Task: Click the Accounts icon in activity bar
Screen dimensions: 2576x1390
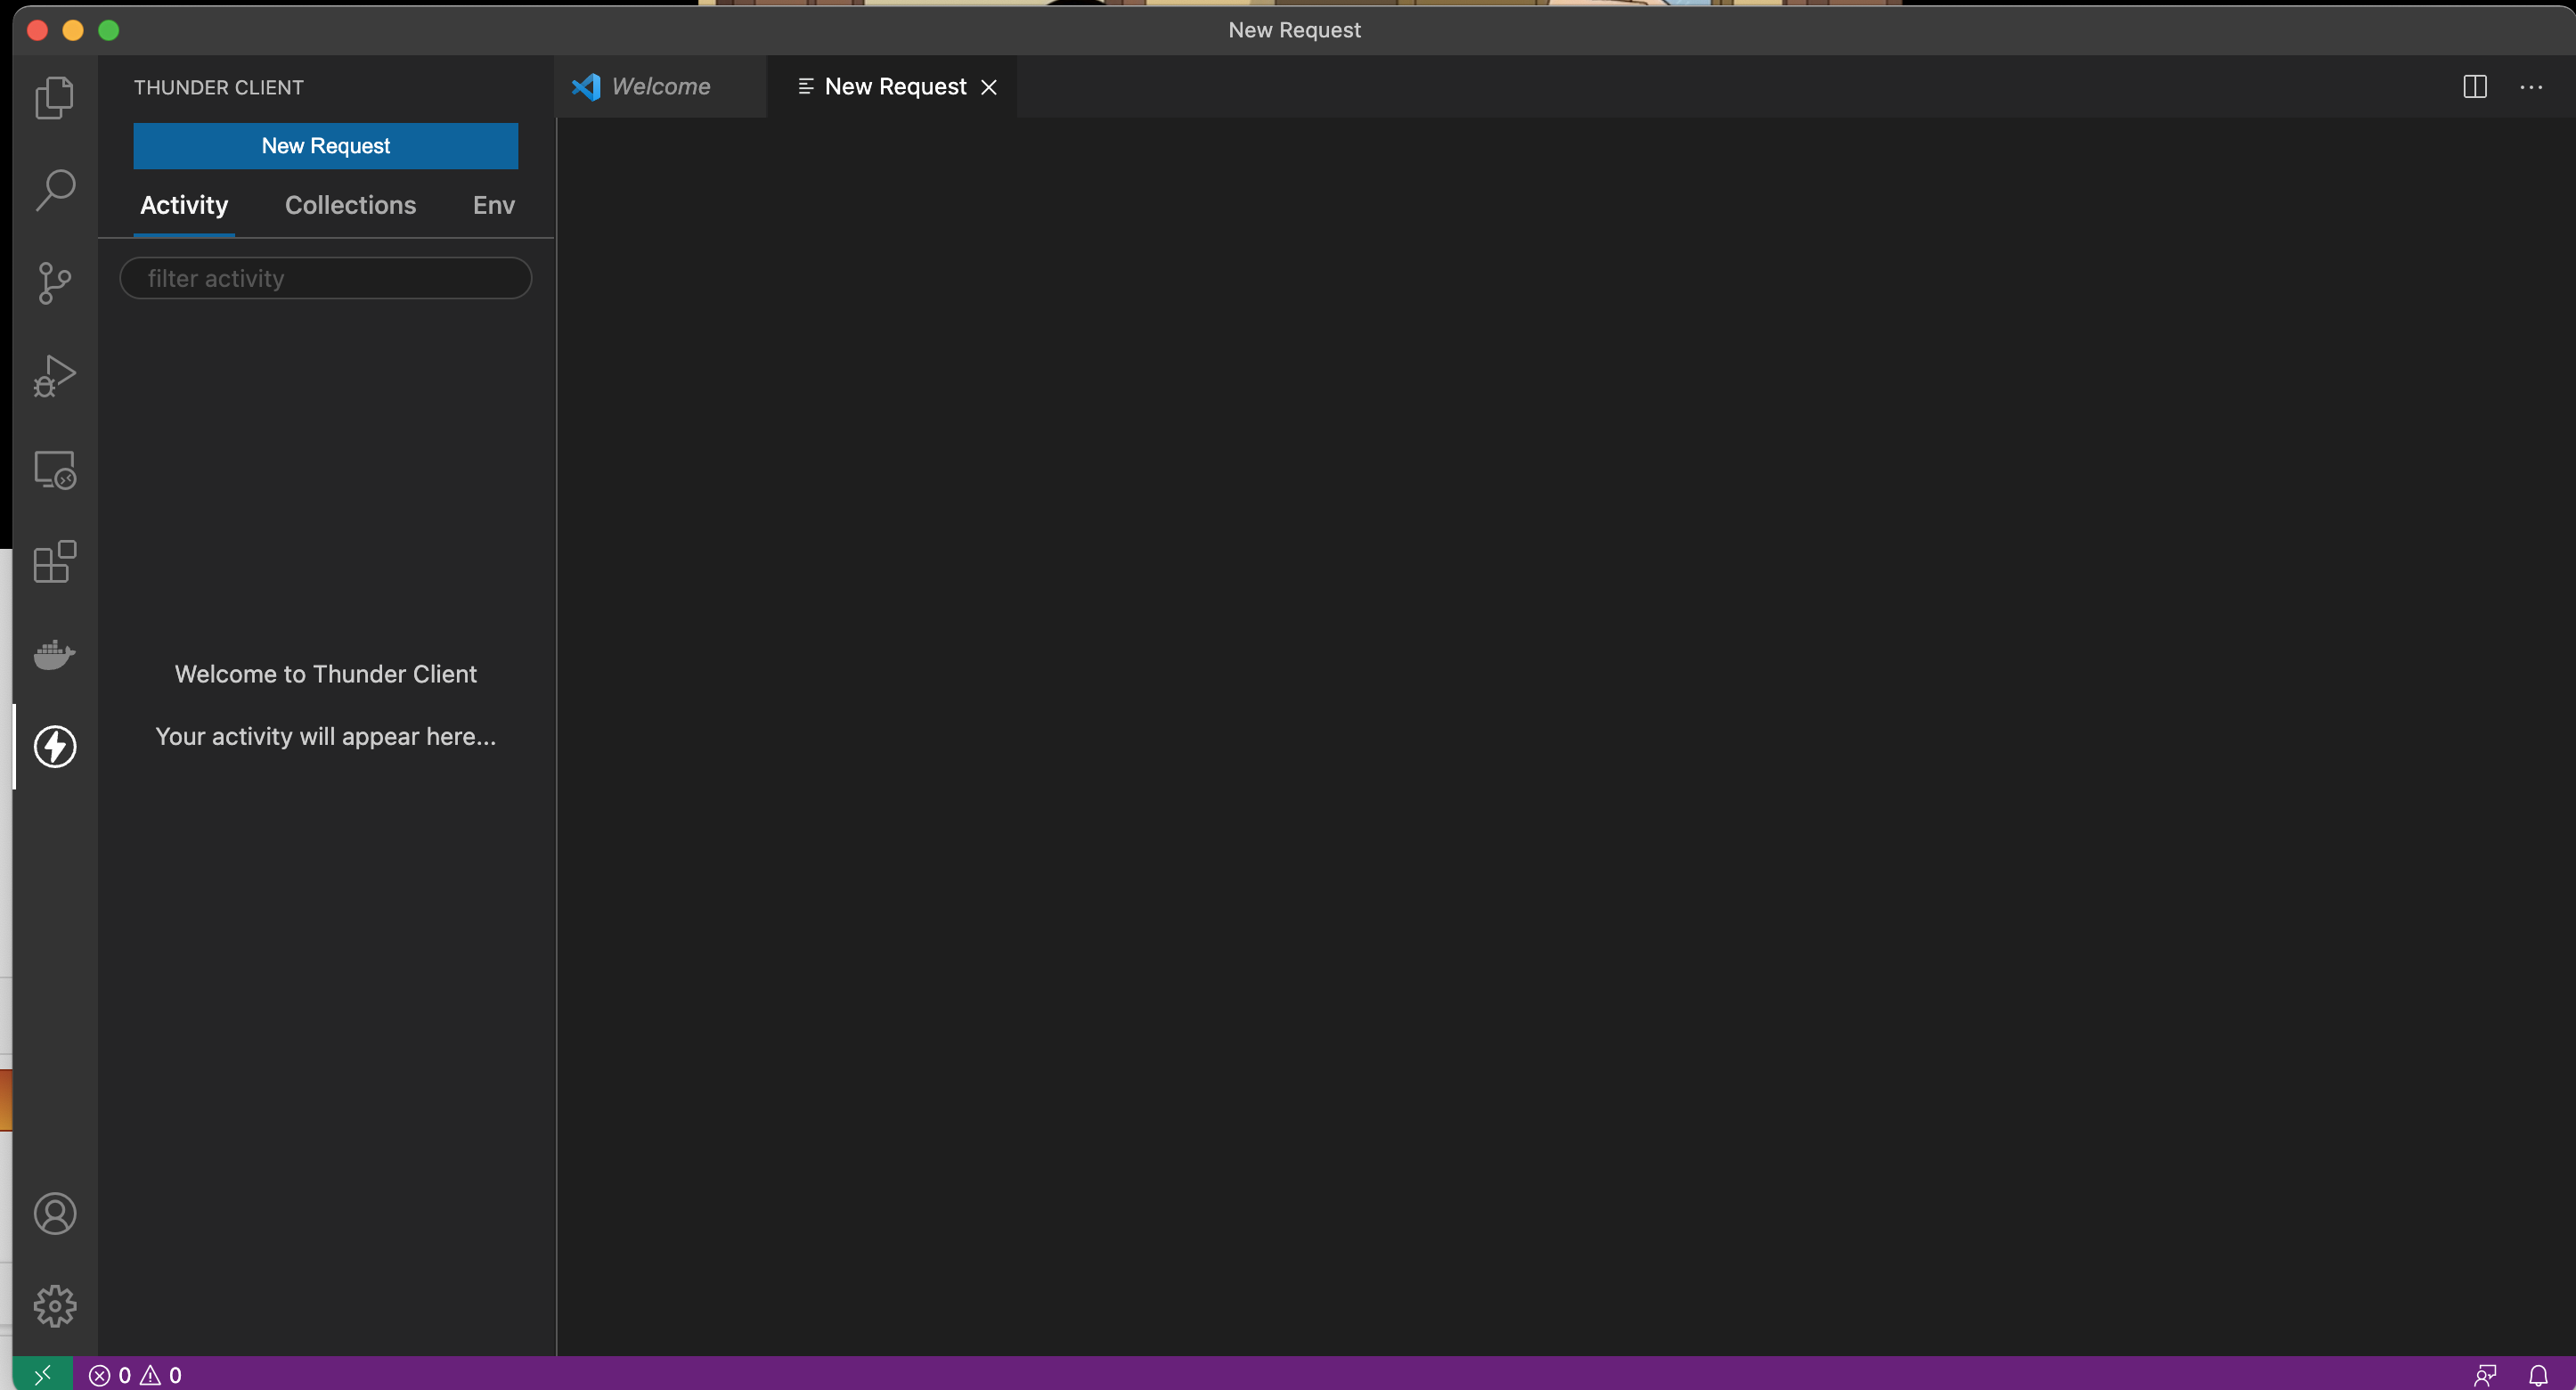Action: pos(55,1213)
